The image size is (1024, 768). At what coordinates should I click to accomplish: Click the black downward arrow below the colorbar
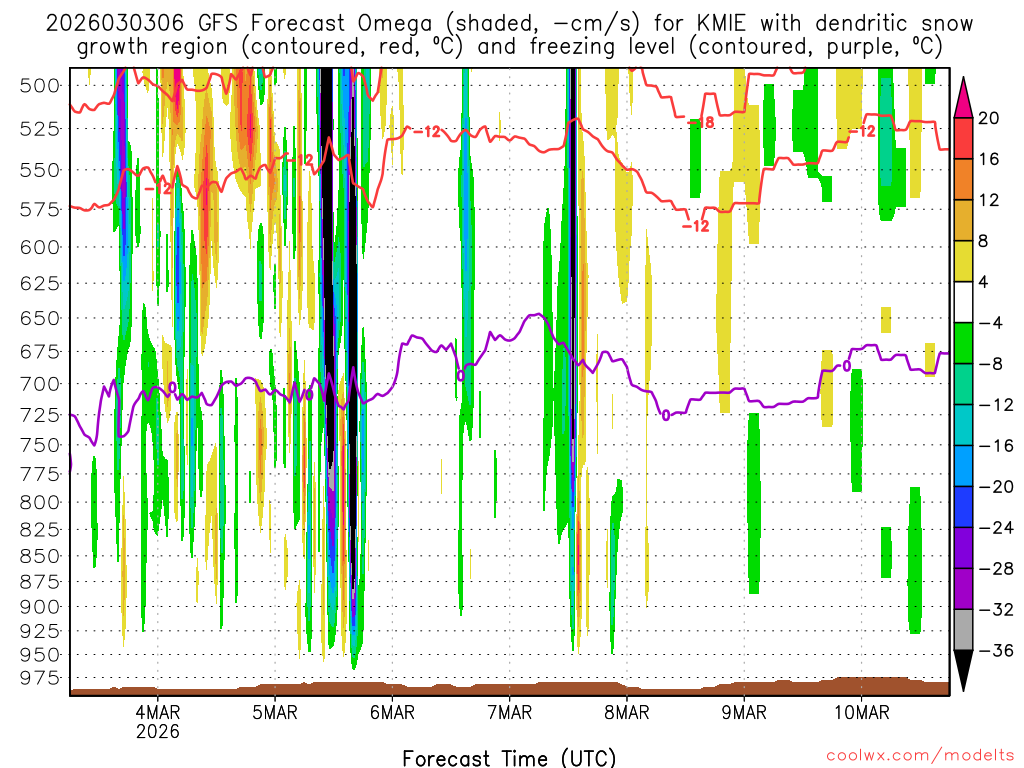pyautogui.click(x=963, y=671)
